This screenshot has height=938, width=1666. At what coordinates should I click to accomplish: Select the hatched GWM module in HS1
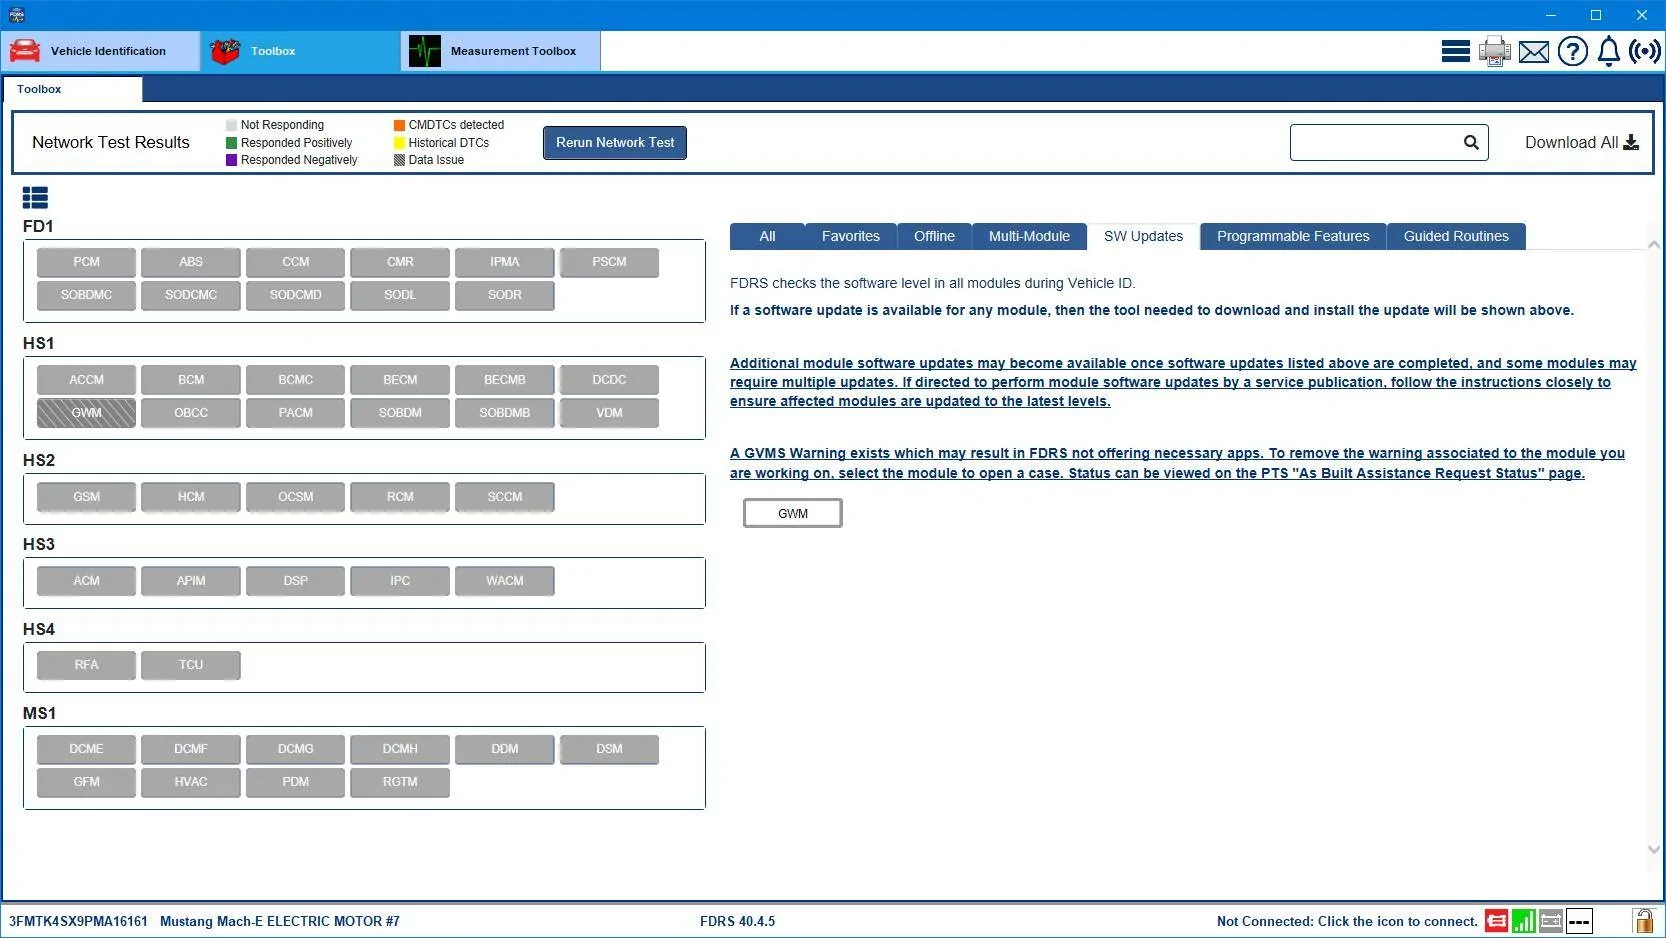(x=86, y=413)
